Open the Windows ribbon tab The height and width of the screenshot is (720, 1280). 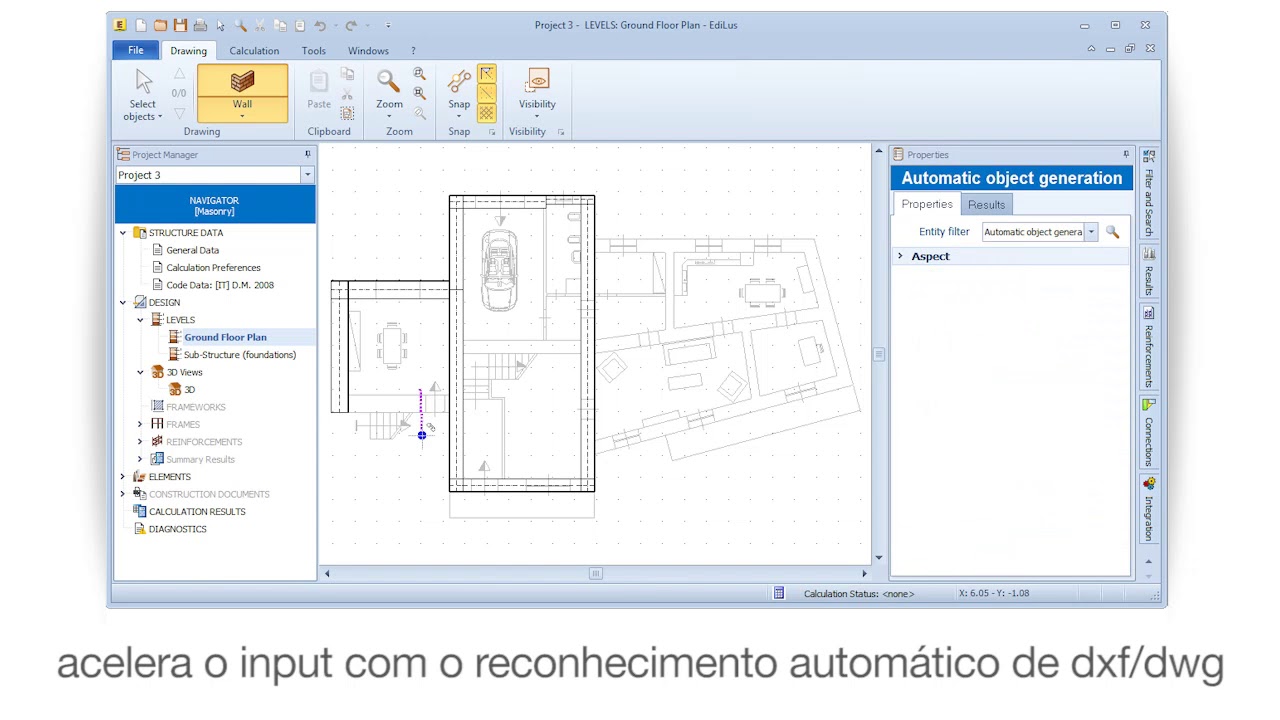(368, 51)
